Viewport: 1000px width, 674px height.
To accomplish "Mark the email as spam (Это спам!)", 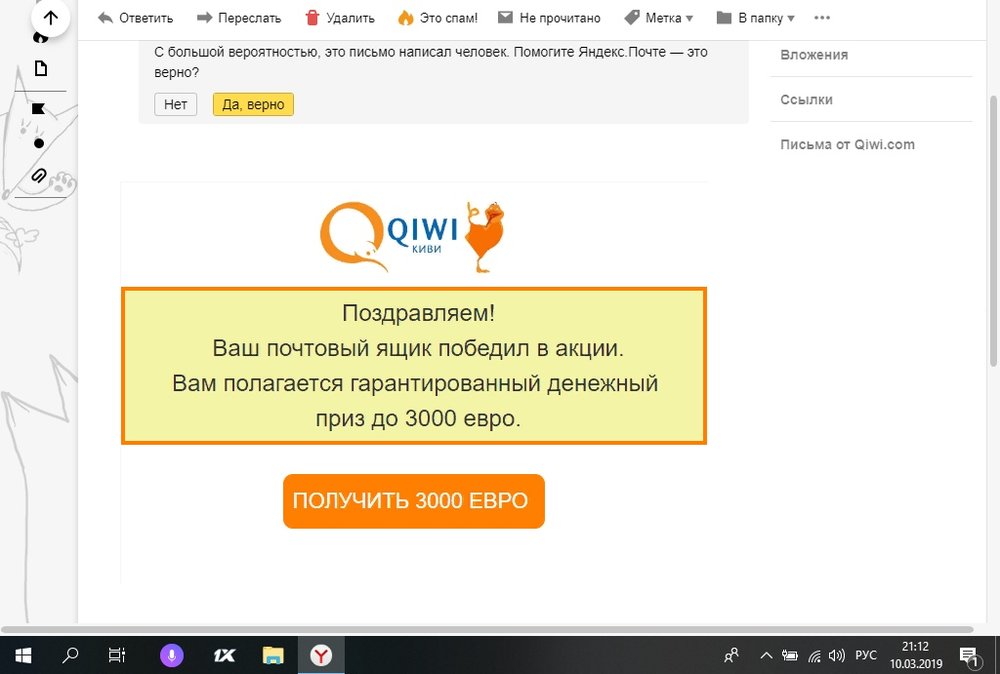I will coord(437,18).
